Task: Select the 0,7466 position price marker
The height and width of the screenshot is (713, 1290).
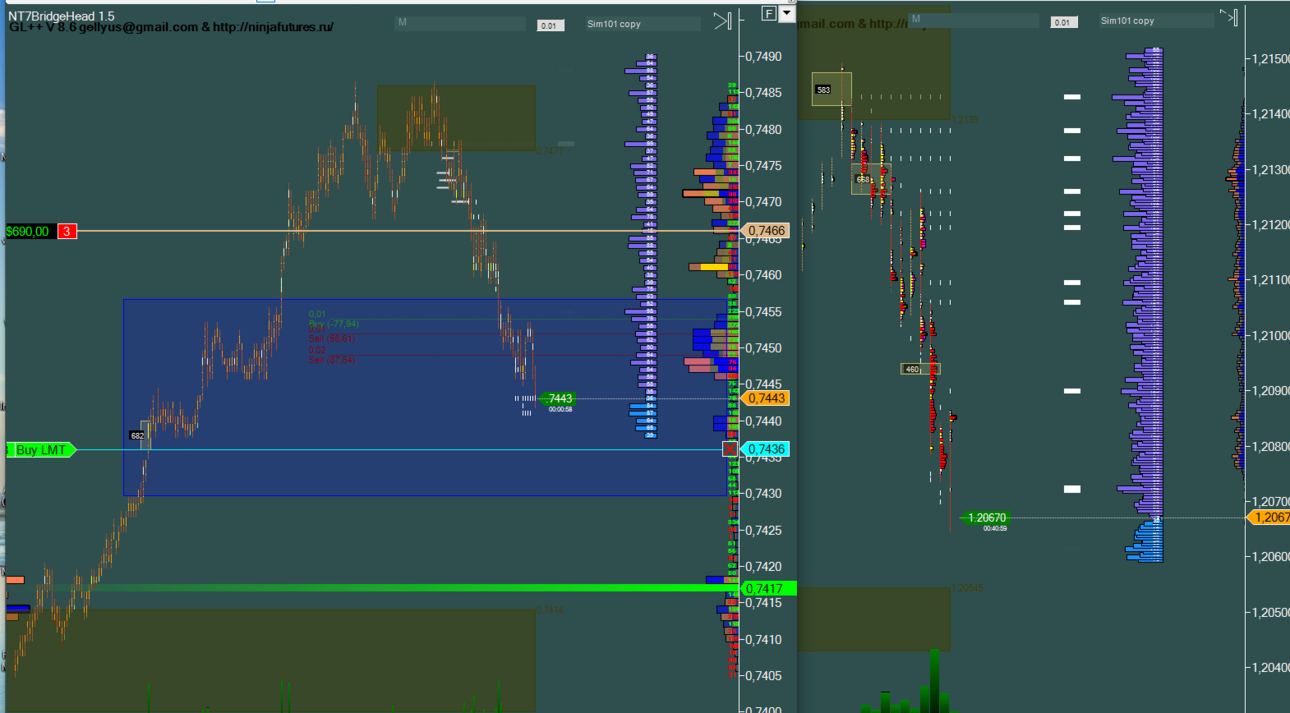Action: click(x=765, y=231)
